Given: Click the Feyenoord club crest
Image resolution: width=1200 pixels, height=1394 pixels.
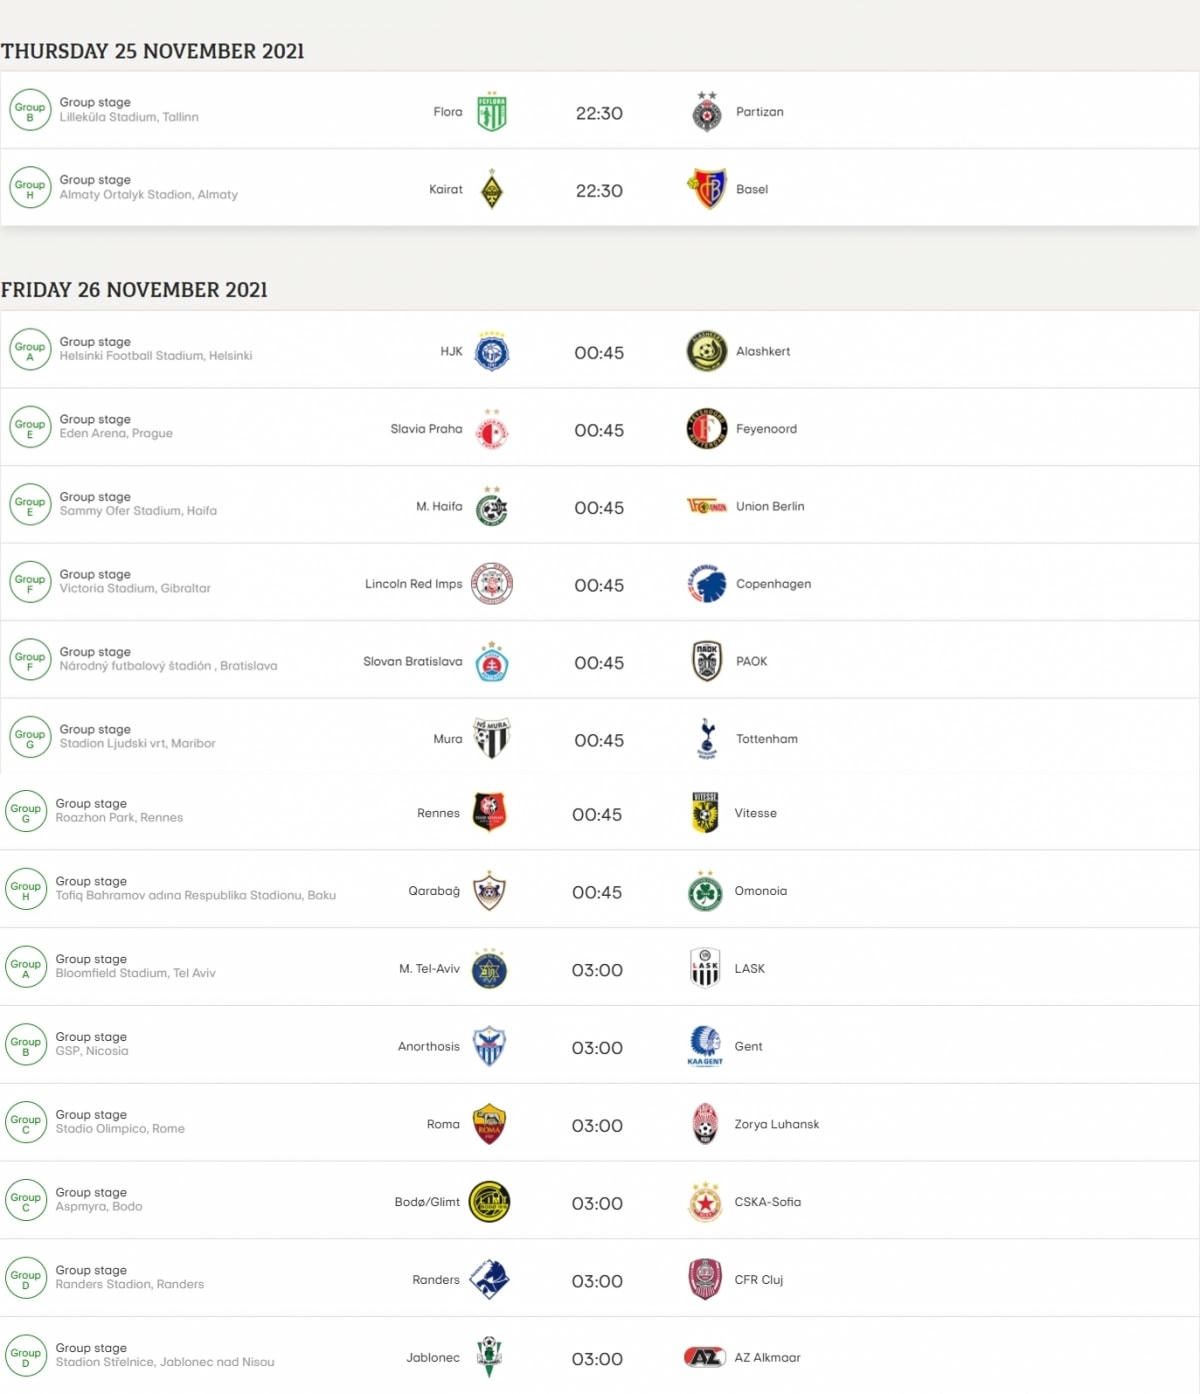Looking at the screenshot, I should (x=707, y=429).
